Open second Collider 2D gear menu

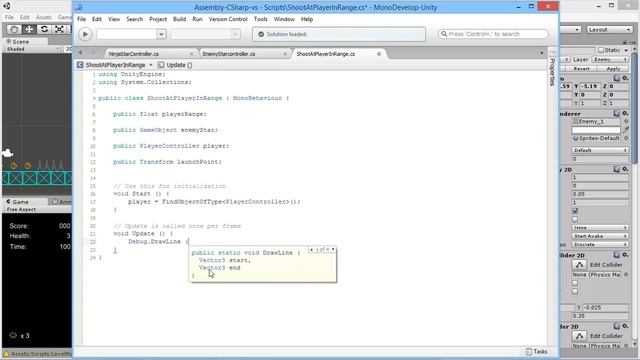[625, 326]
